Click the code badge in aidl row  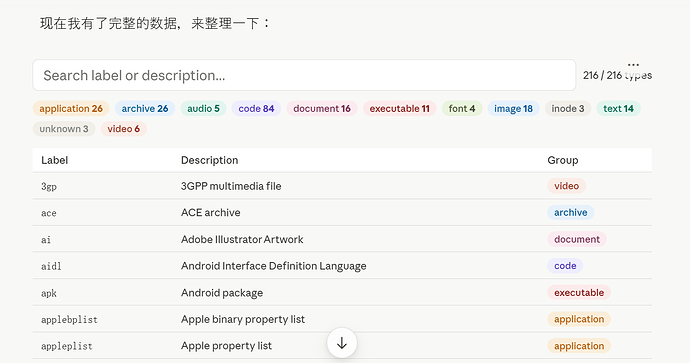coord(565,266)
